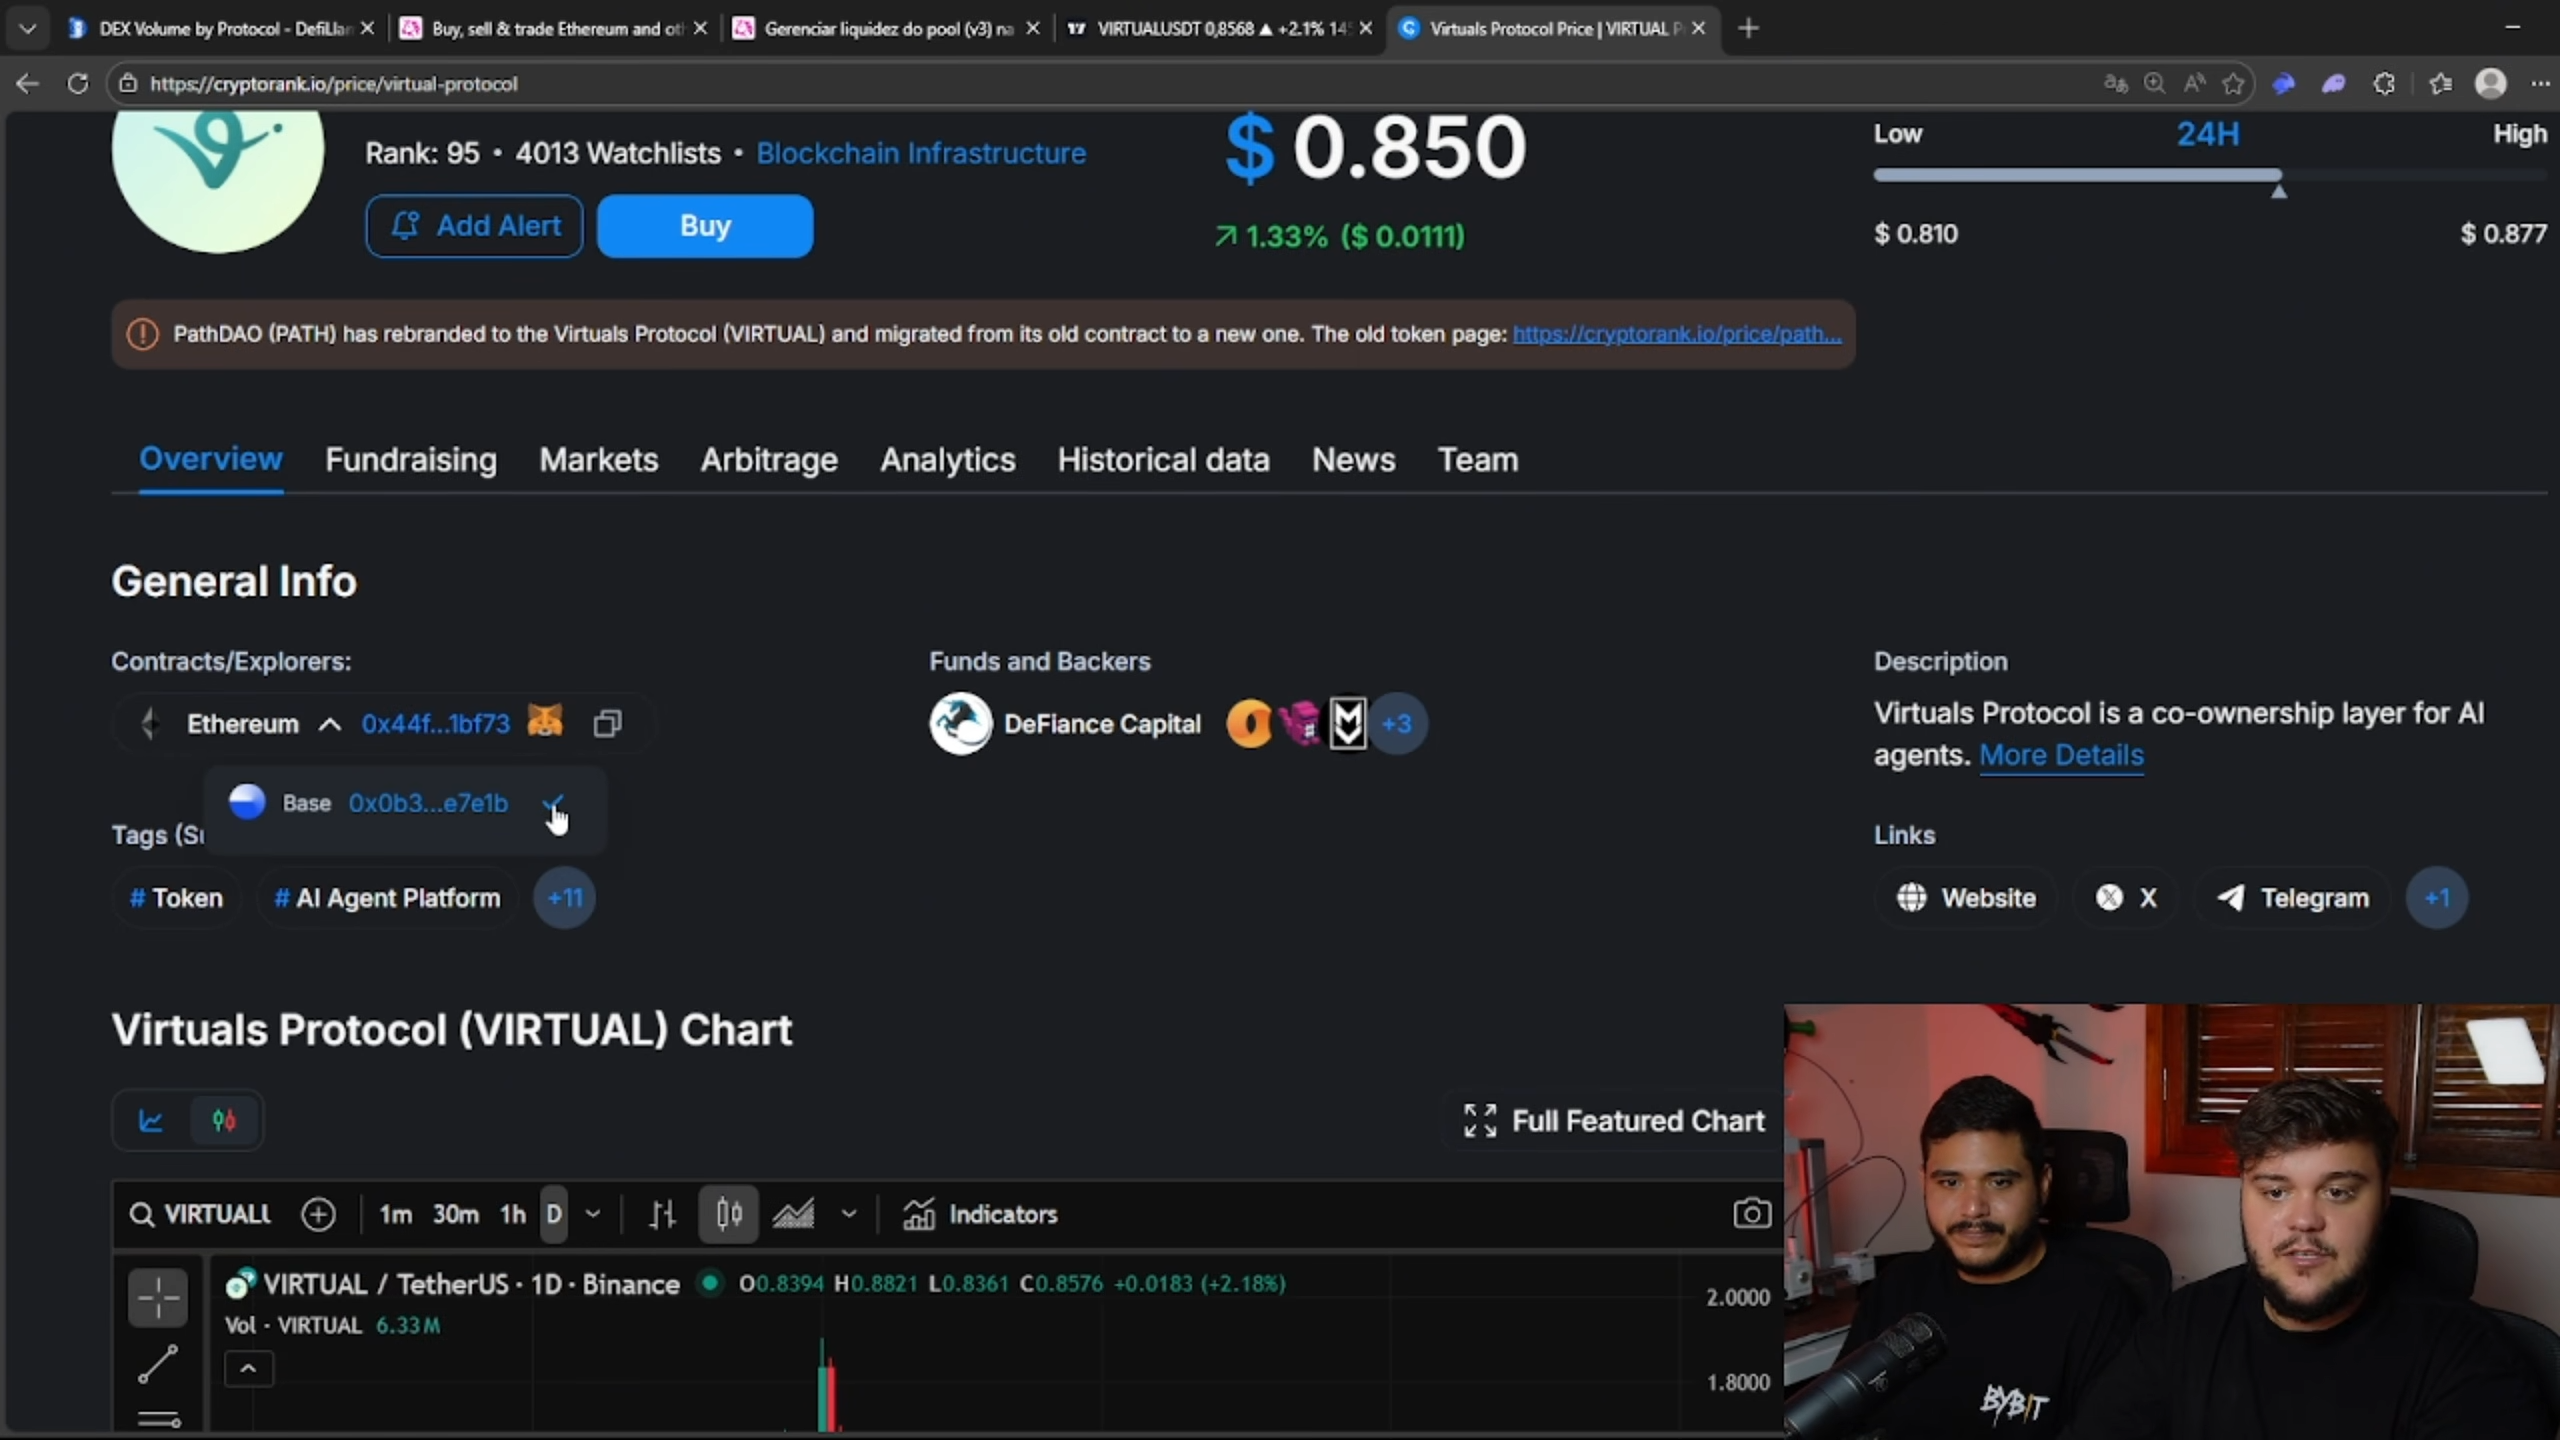The height and width of the screenshot is (1440, 2560).
Task: Click the orange backer logo icon
Action: [1249, 724]
